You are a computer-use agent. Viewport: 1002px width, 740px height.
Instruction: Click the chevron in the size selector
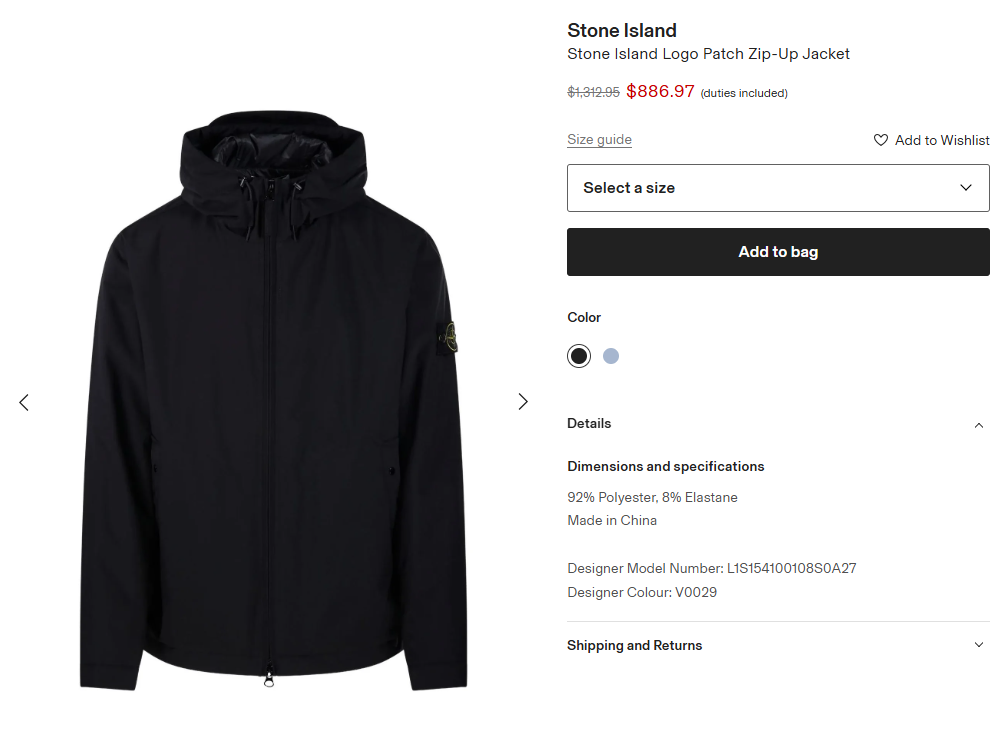[x=966, y=188]
